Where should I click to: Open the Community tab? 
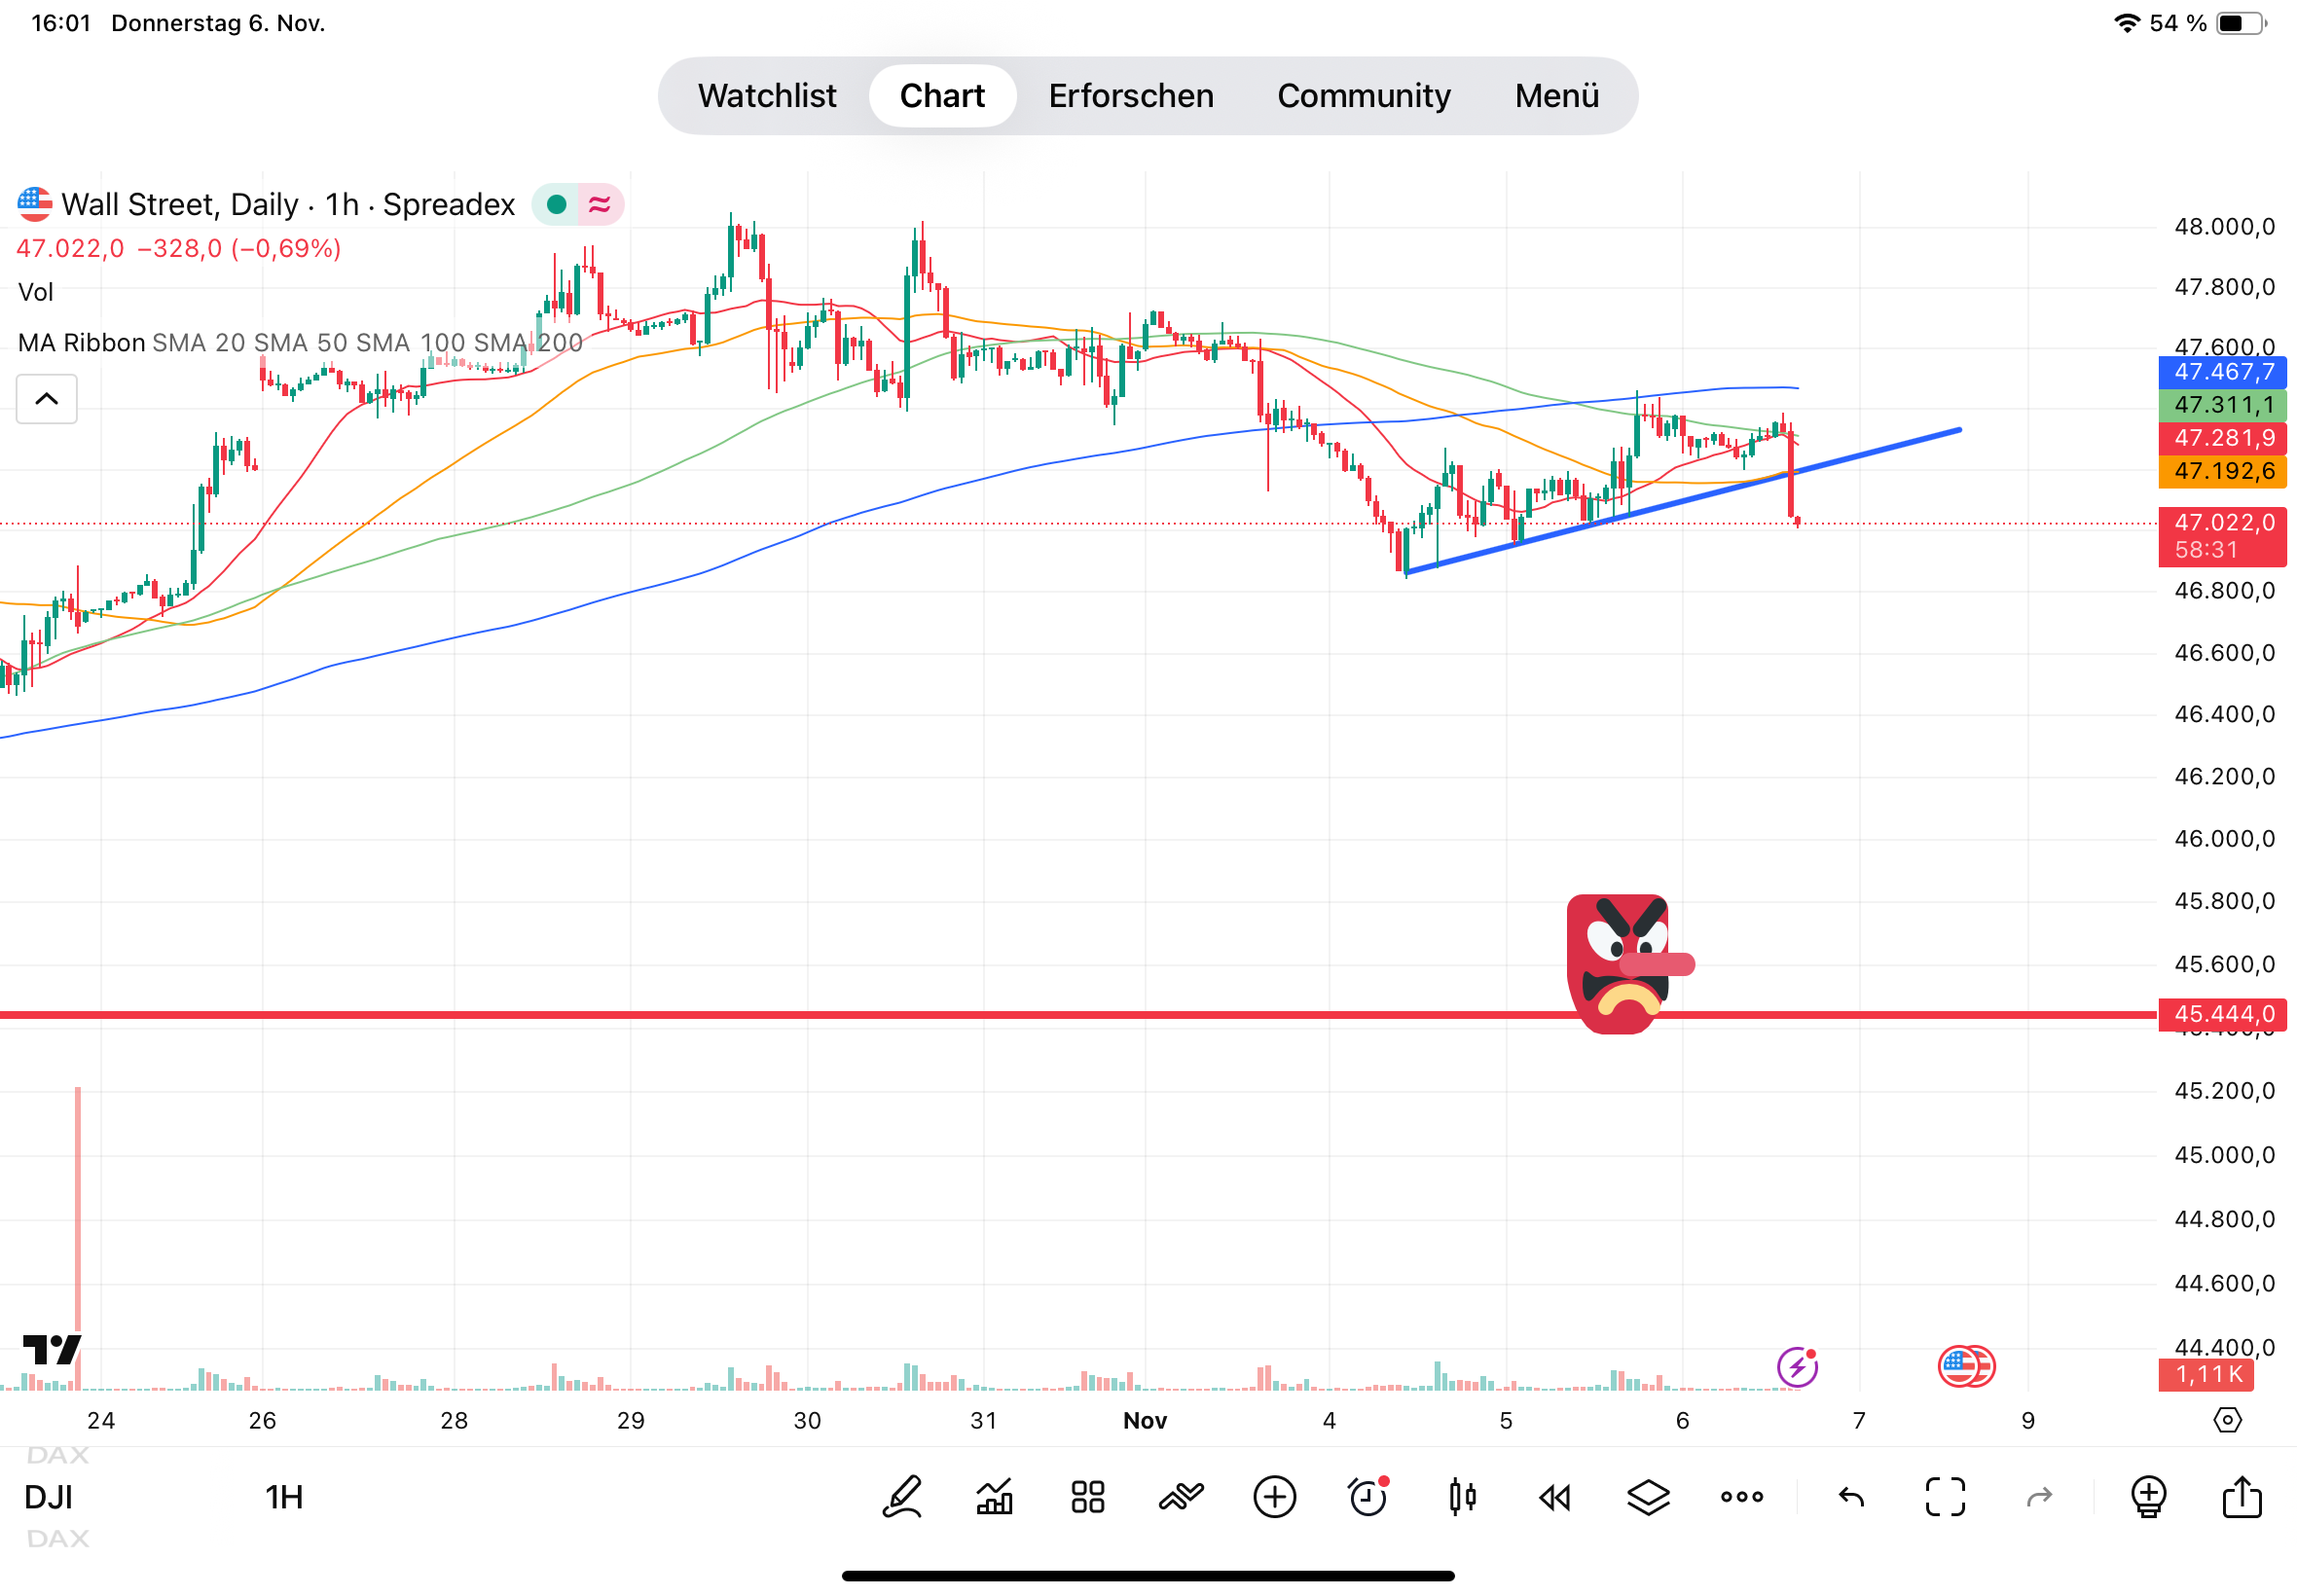click(x=1363, y=96)
